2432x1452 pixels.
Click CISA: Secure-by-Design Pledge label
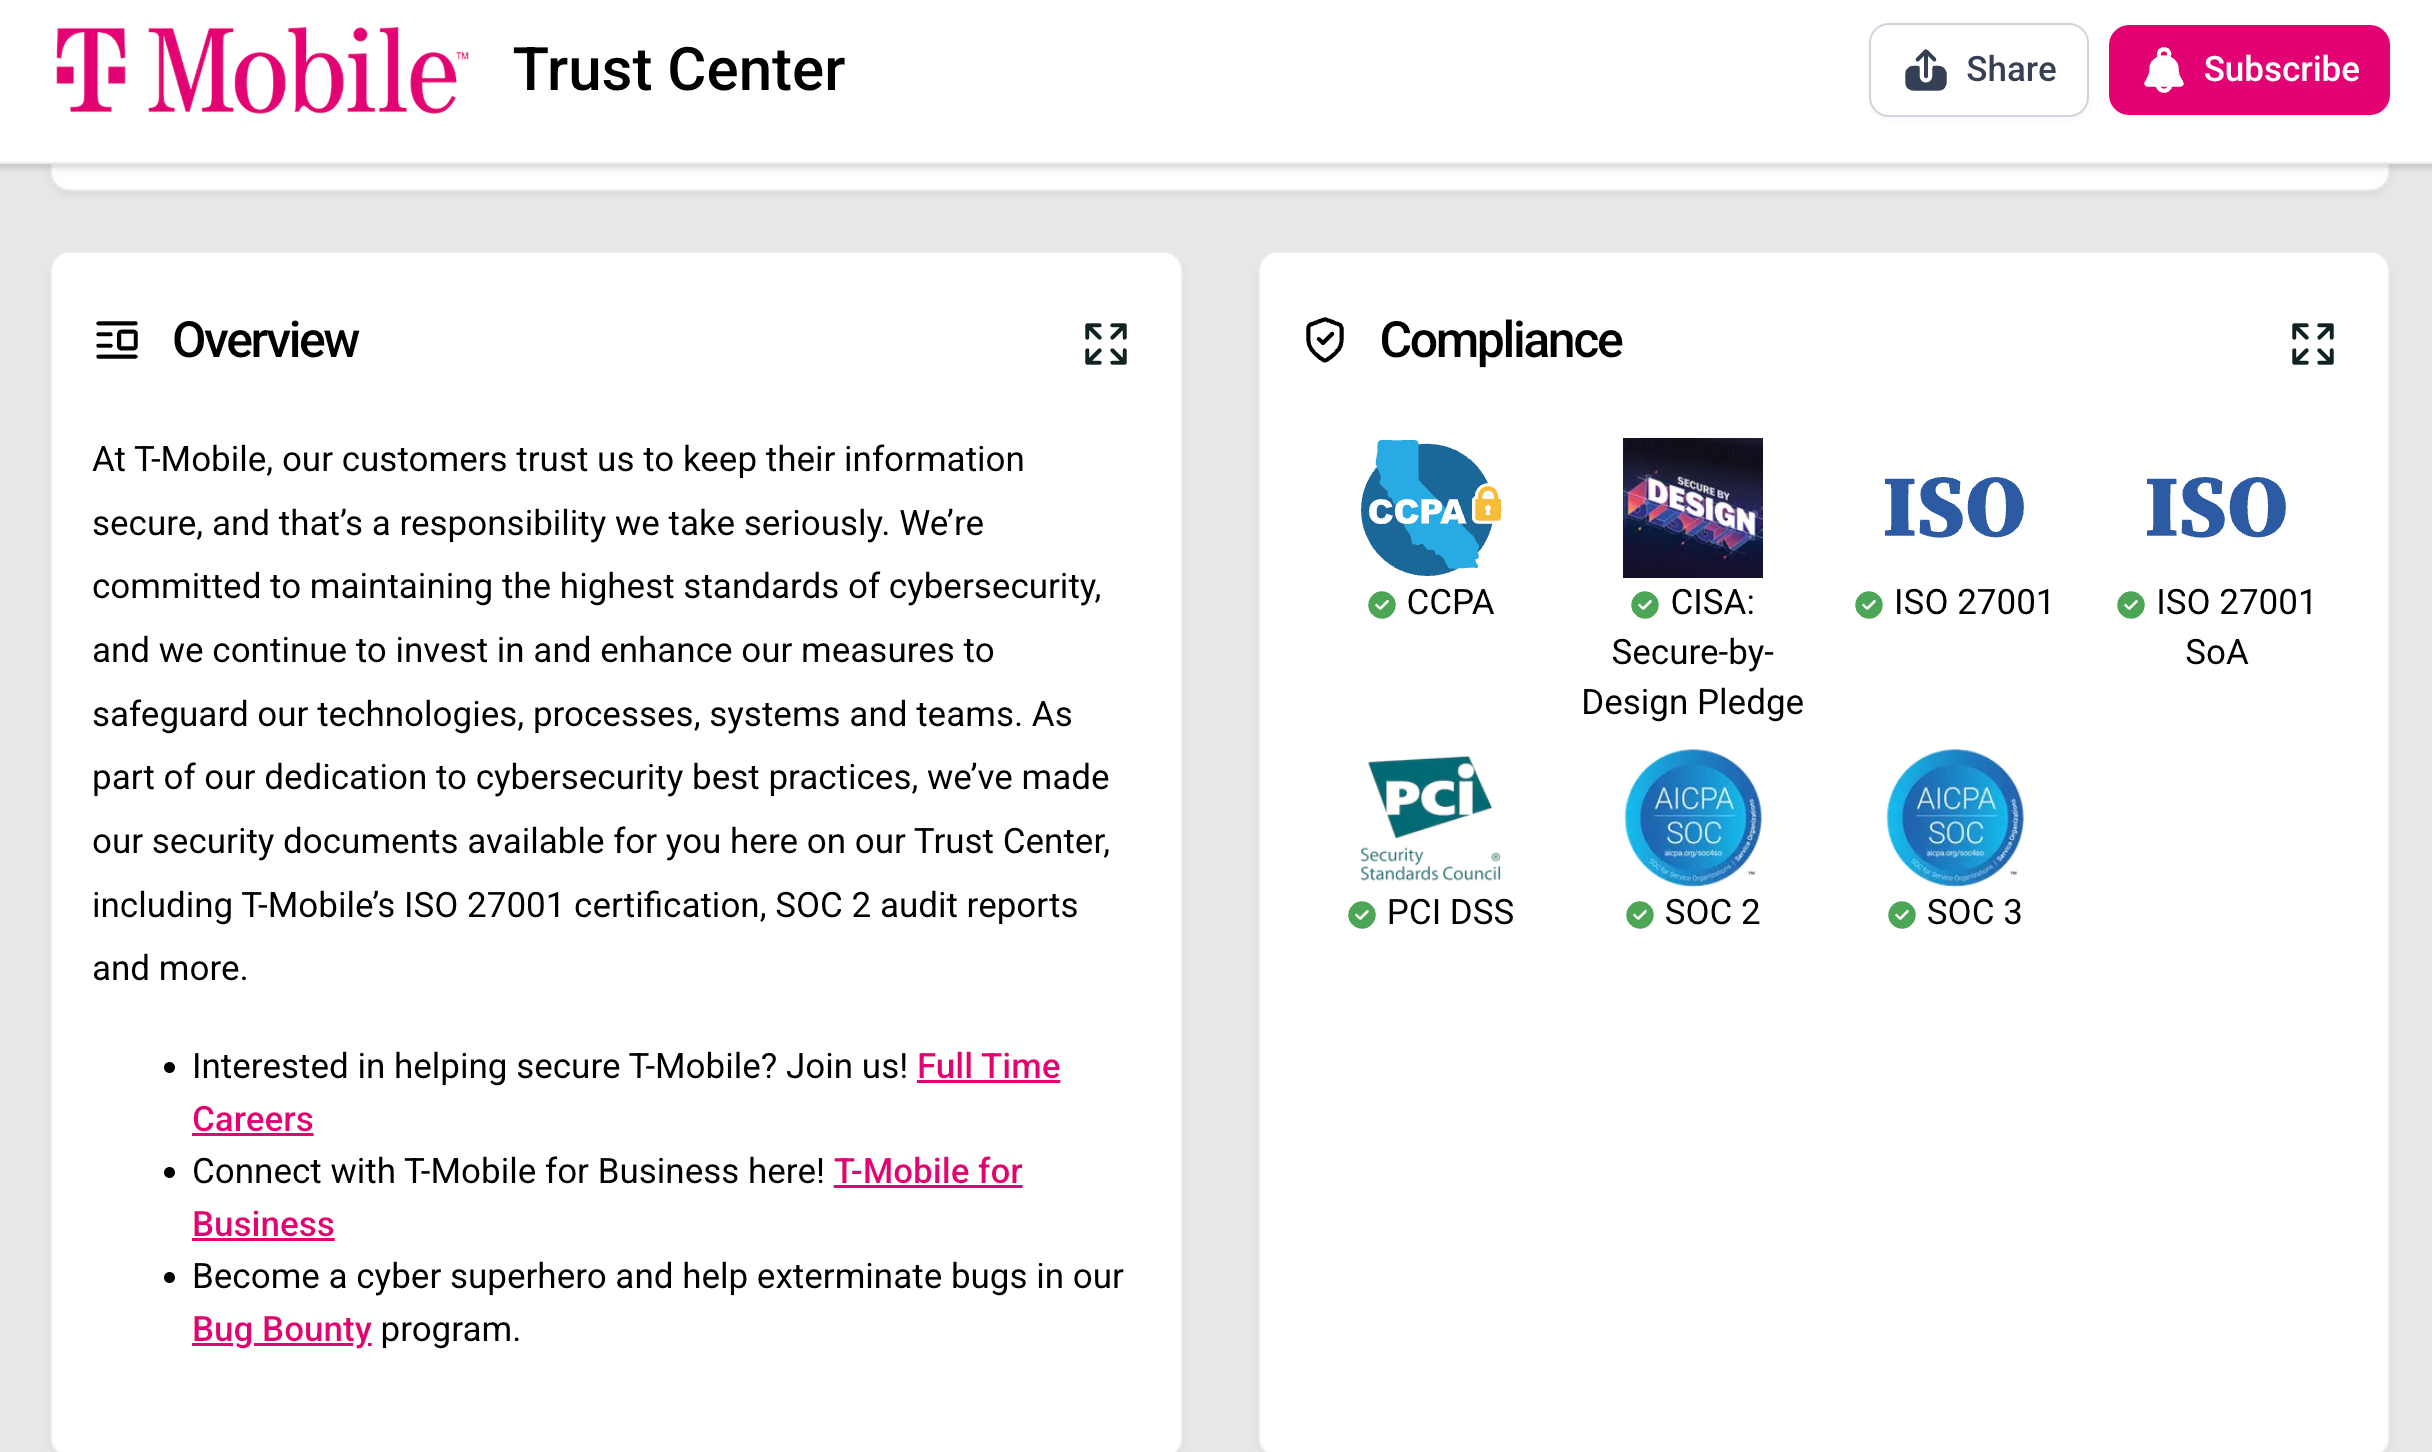pyautogui.click(x=1692, y=652)
